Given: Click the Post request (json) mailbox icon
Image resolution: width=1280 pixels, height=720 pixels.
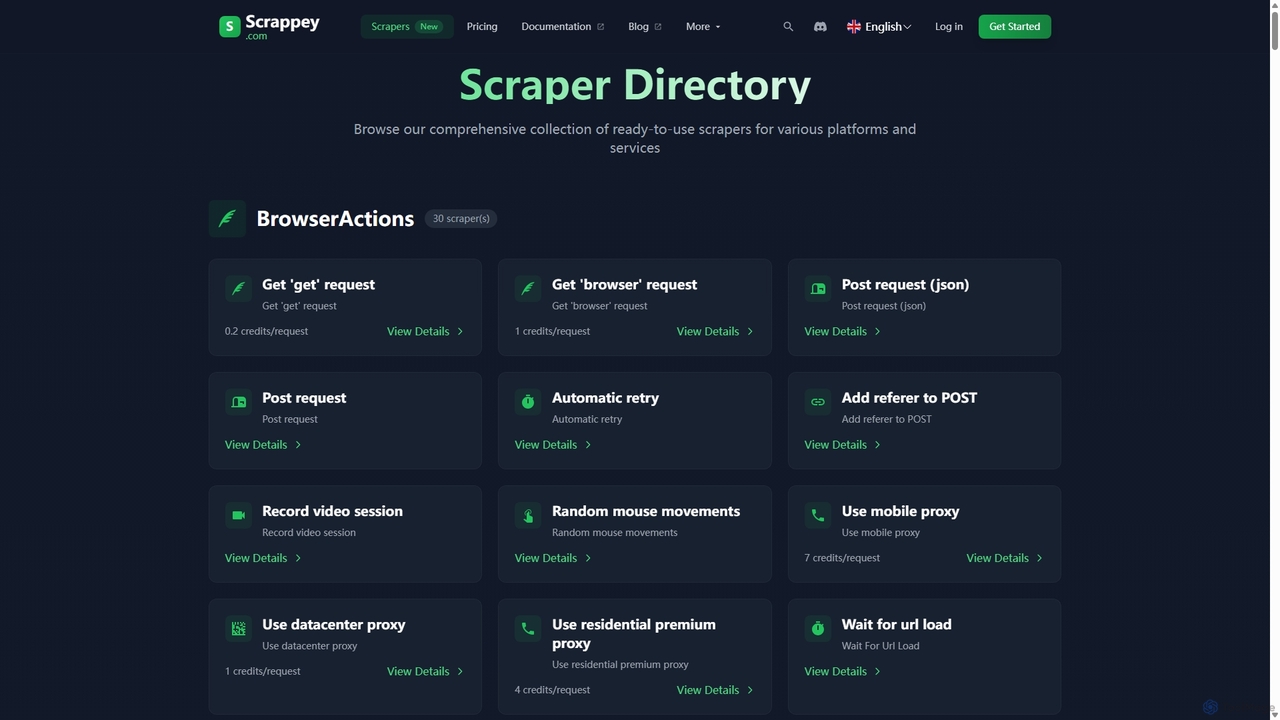Looking at the screenshot, I should [818, 288].
